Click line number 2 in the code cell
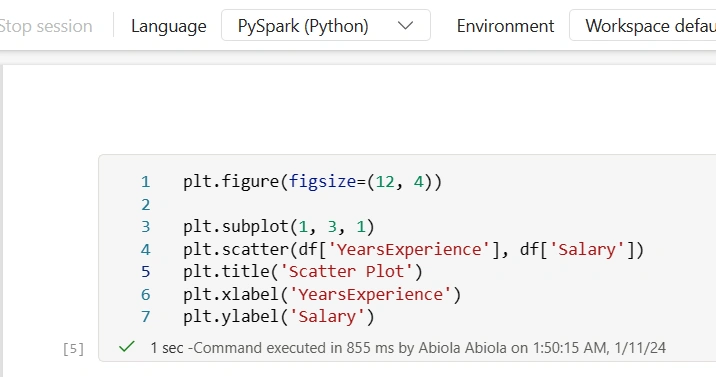 coord(146,204)
